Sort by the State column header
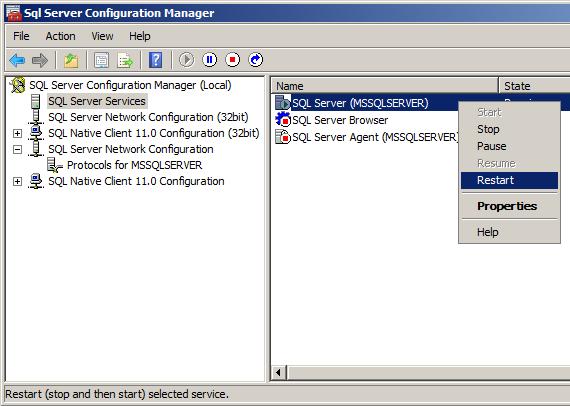This screenshot has height=406, width=570. point(534,86)
